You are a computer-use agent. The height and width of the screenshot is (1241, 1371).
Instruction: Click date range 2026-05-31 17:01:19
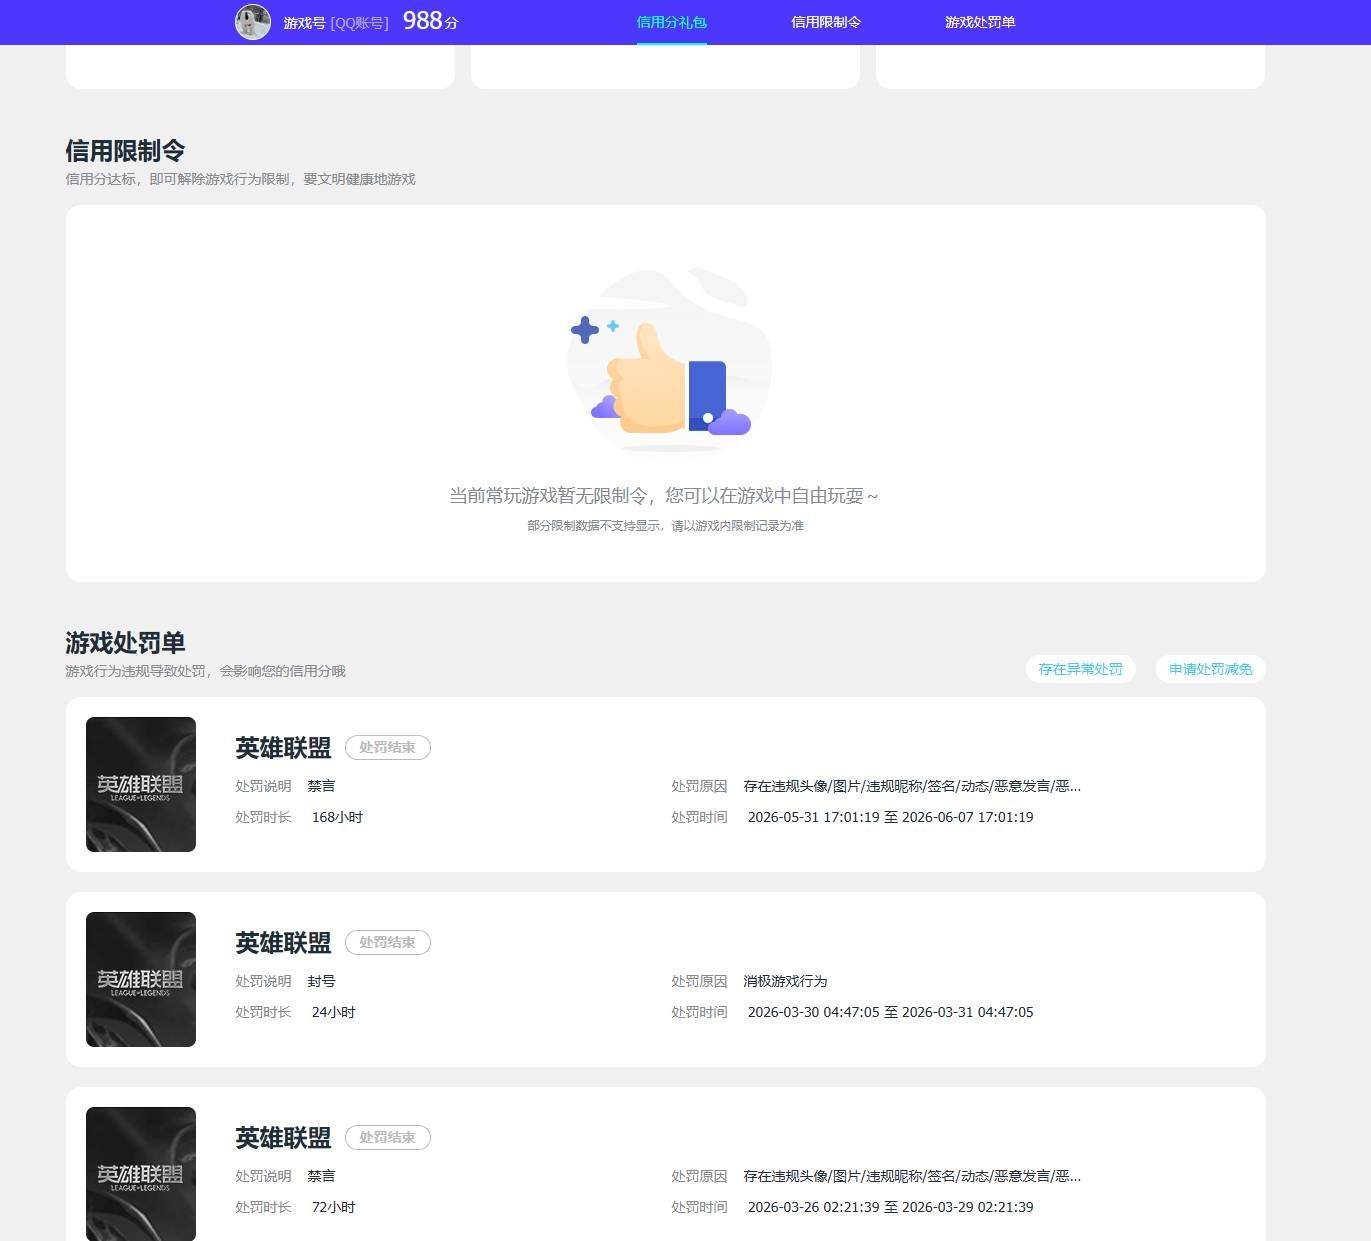(890, 817)
